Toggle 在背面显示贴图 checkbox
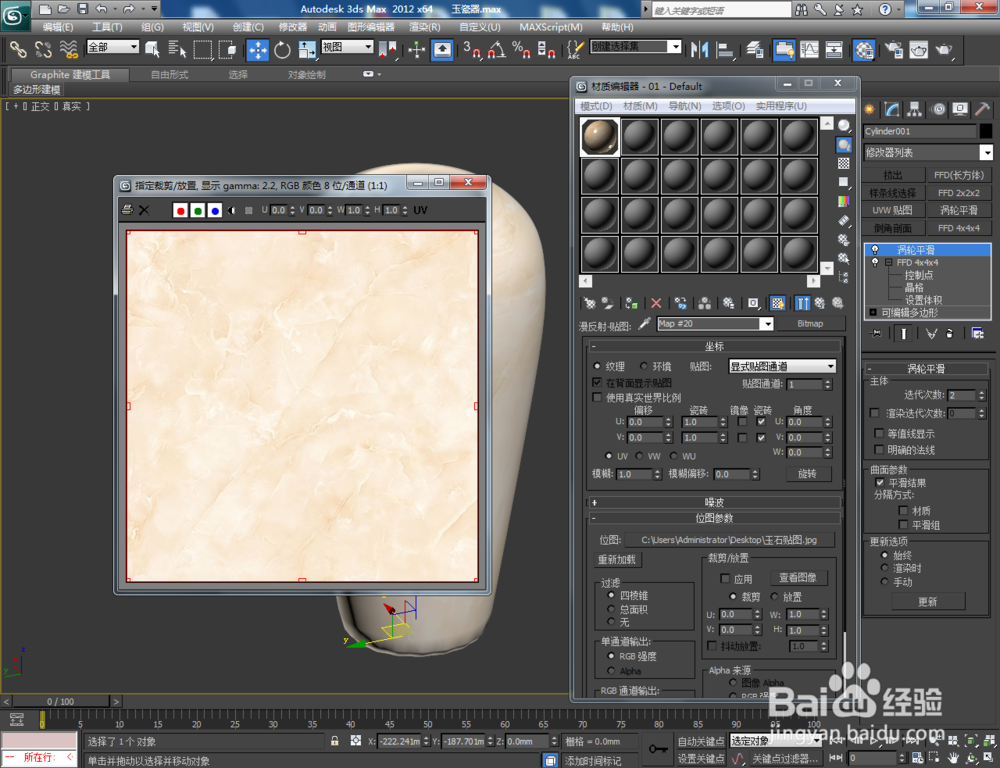This screenshot has height=768, width=1000. (597, 382)
